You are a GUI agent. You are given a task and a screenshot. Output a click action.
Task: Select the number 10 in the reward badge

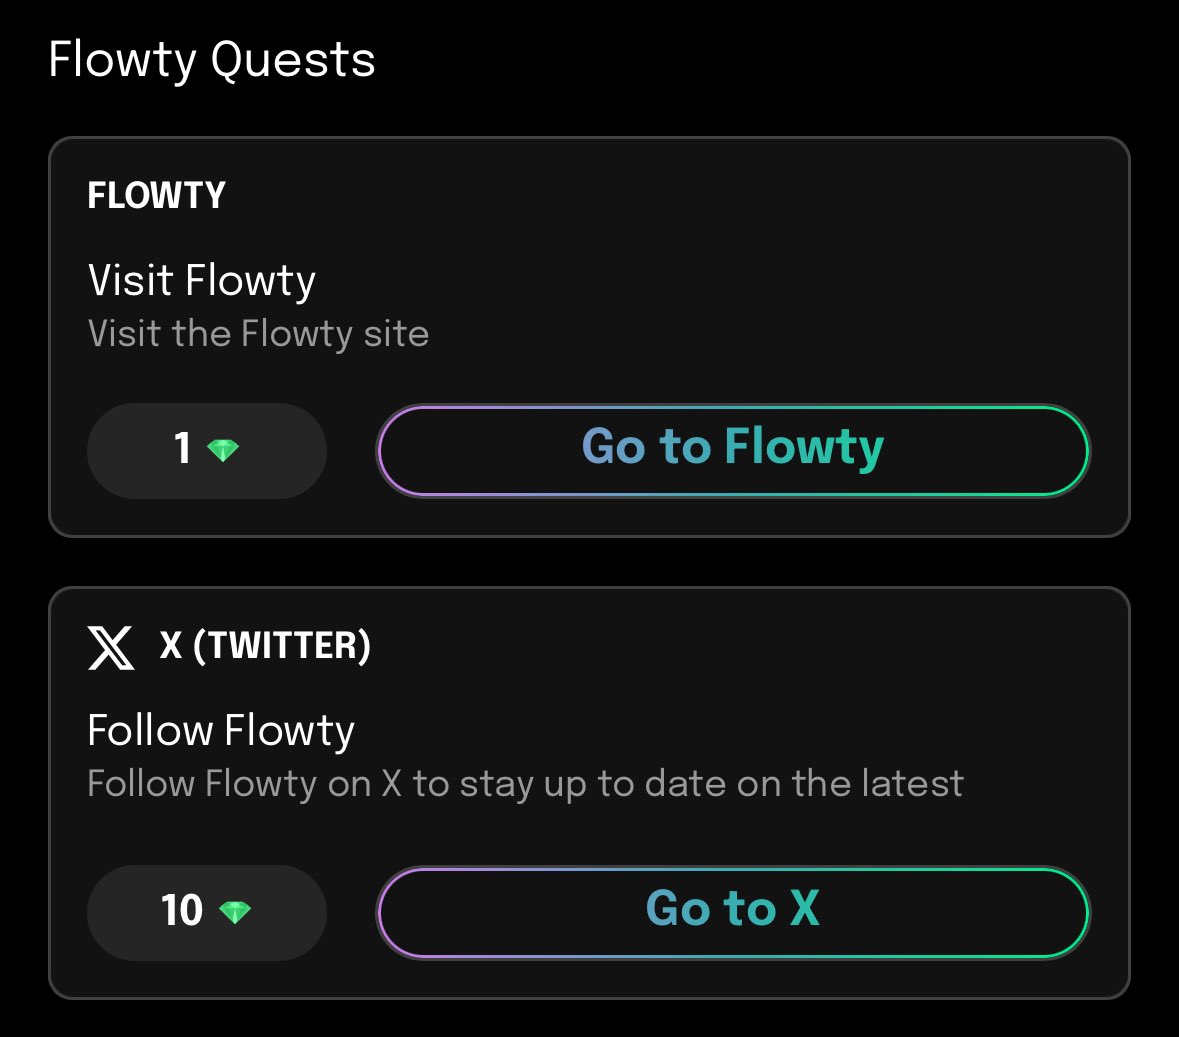(182, 910)
